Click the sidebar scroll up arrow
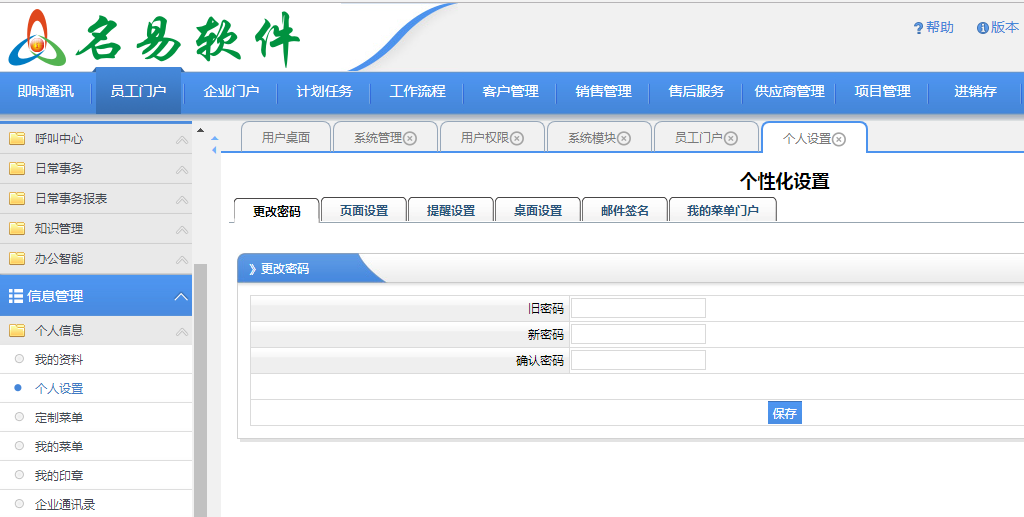The width and height of the screenshot is (1024, 517). click(200, 130)
